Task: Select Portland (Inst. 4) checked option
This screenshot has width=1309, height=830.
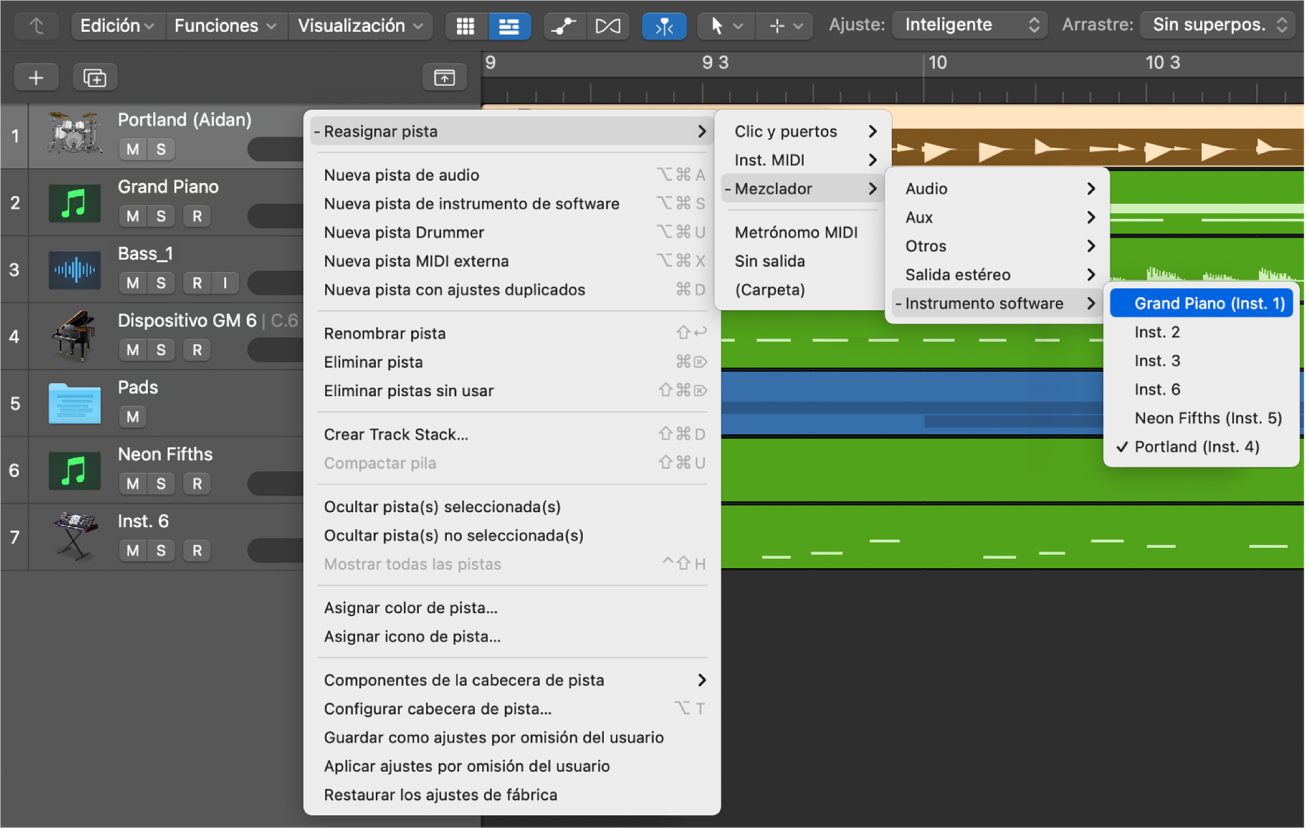Action: pyautogui.click(x=1203, y=448)
